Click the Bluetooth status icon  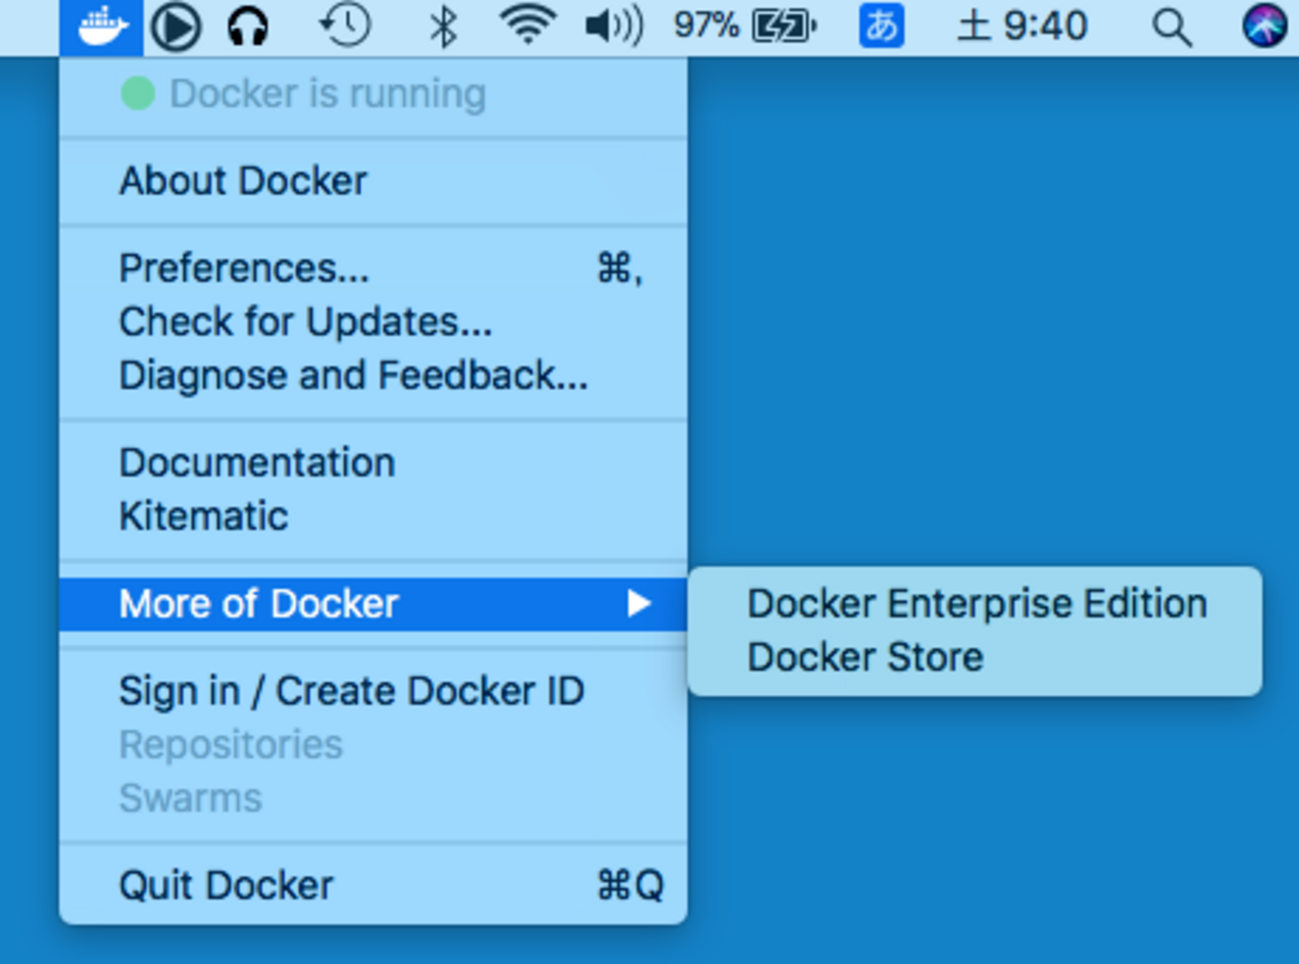tap(442, 26)
